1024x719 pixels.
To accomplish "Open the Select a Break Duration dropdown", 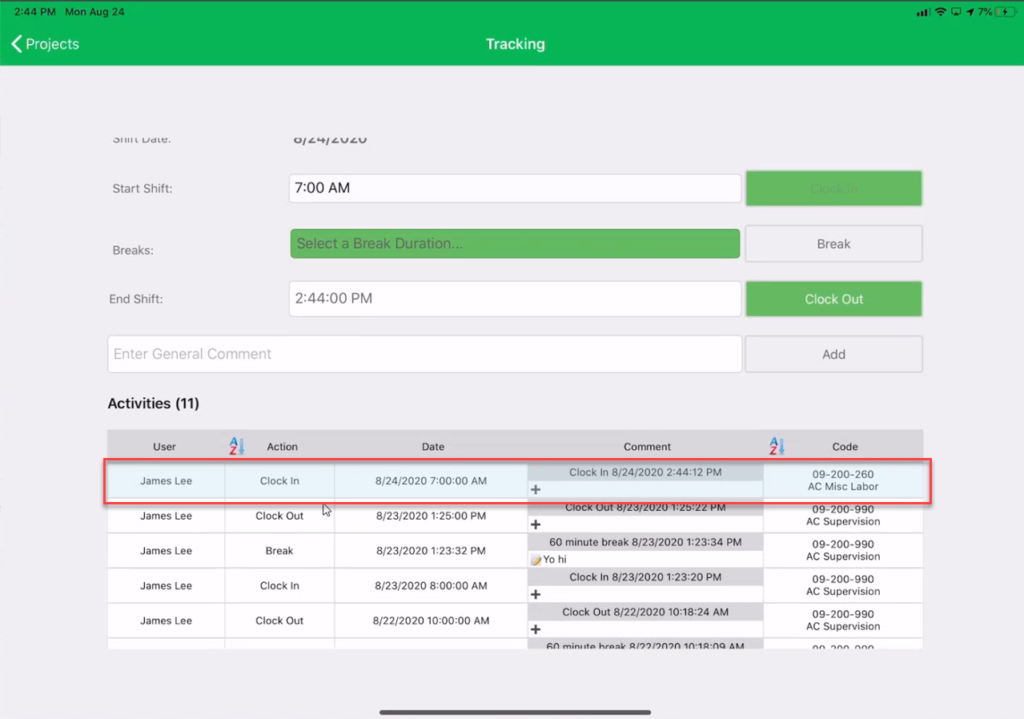I will pyautogui.click(x=514, y=243).
